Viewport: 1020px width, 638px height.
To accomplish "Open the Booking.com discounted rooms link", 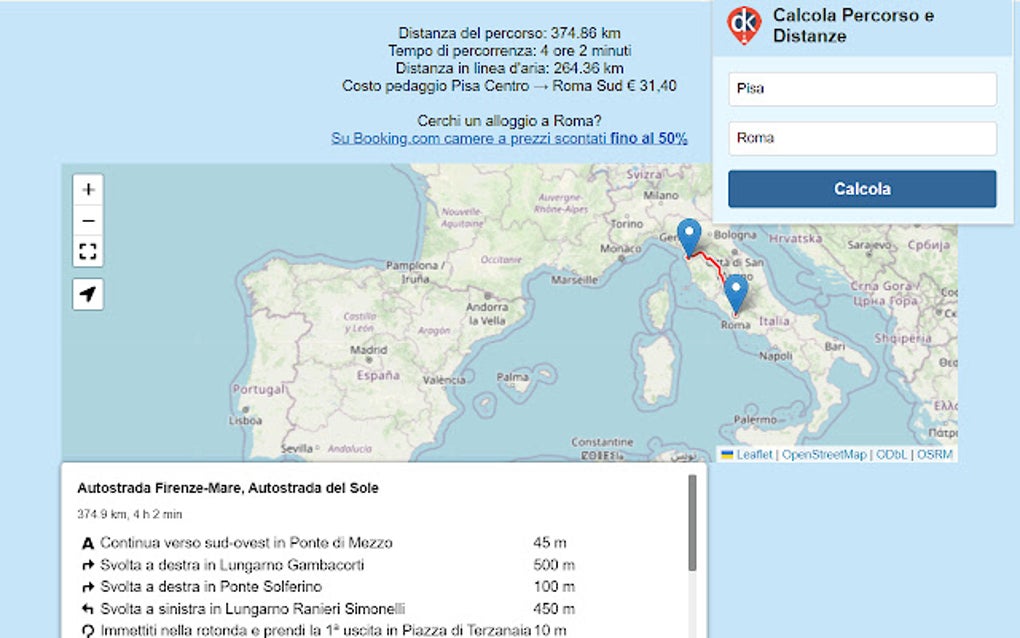I will [x=509, y=138].
